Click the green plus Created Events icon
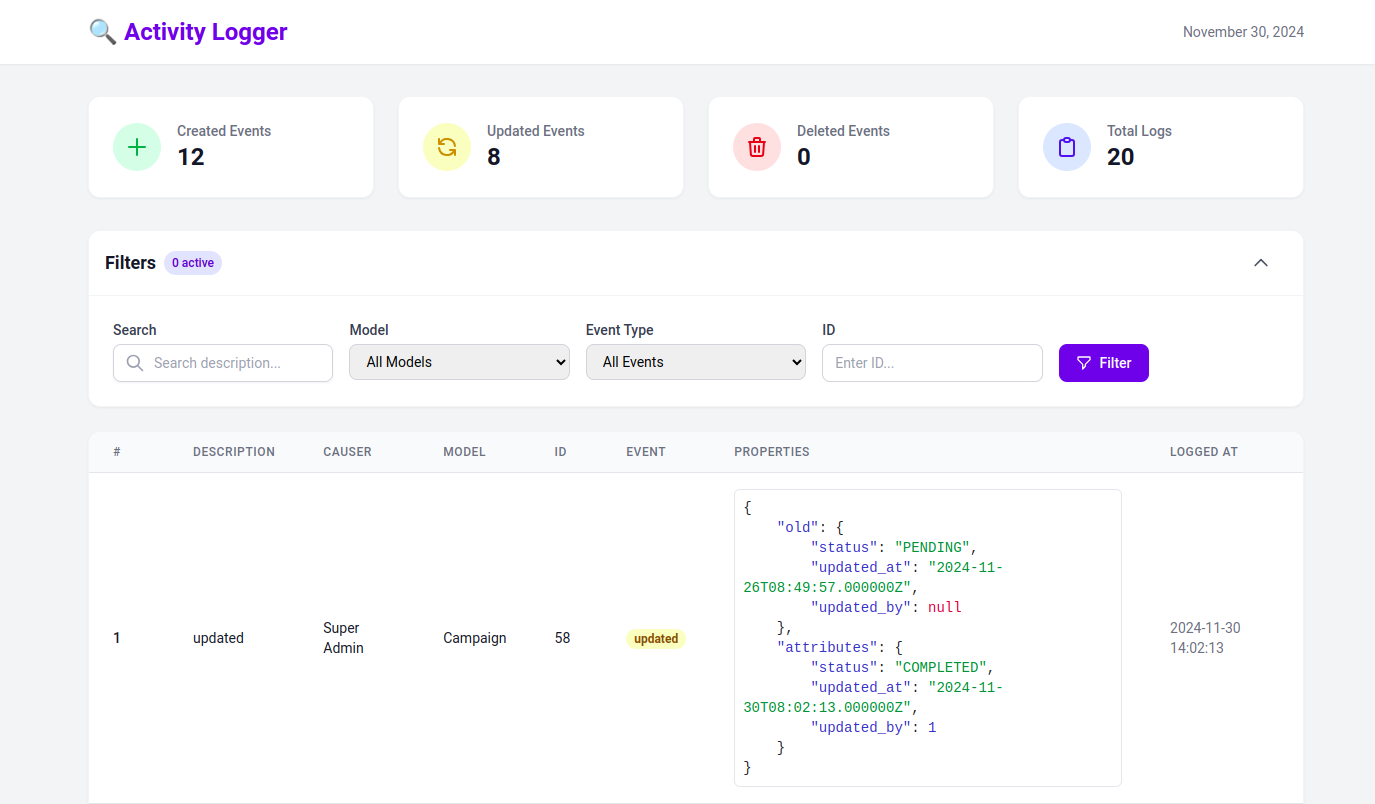 (x=137, y=147)
